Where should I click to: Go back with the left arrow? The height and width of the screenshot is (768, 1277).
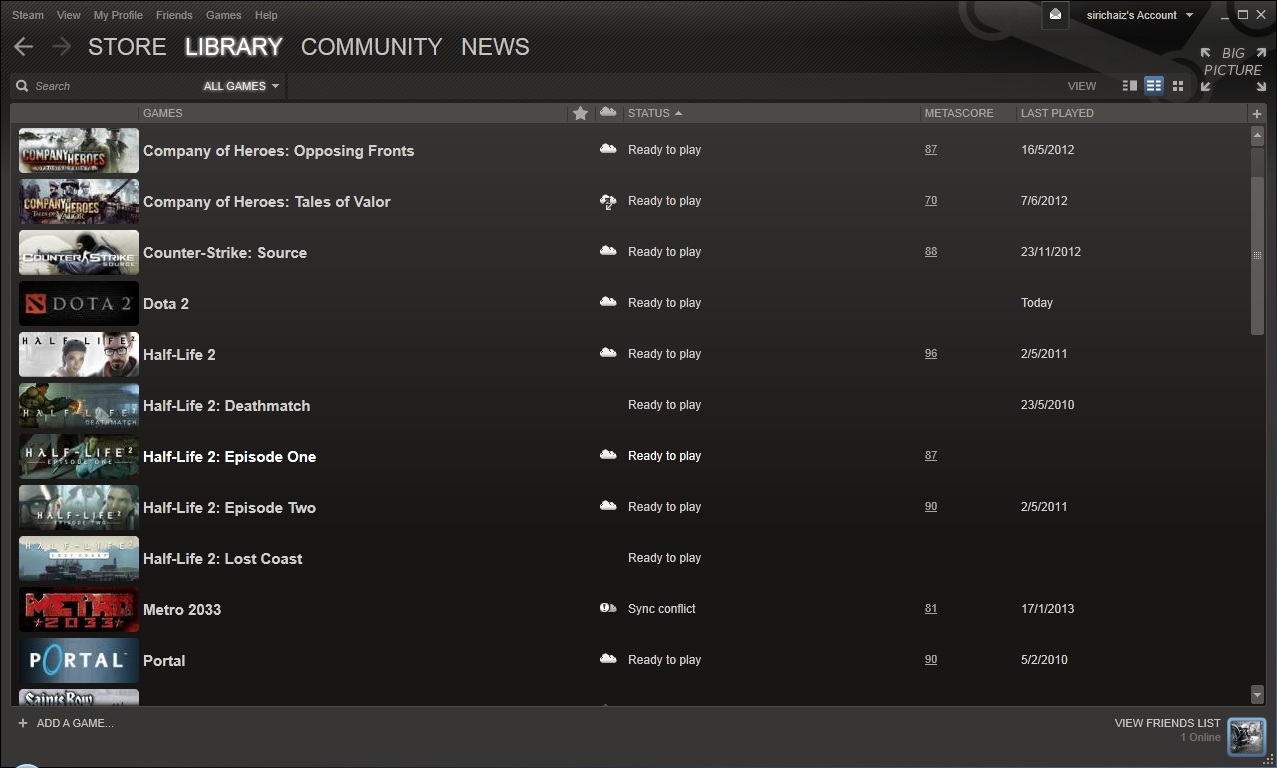pyautogui.click(x=24, y=47)
